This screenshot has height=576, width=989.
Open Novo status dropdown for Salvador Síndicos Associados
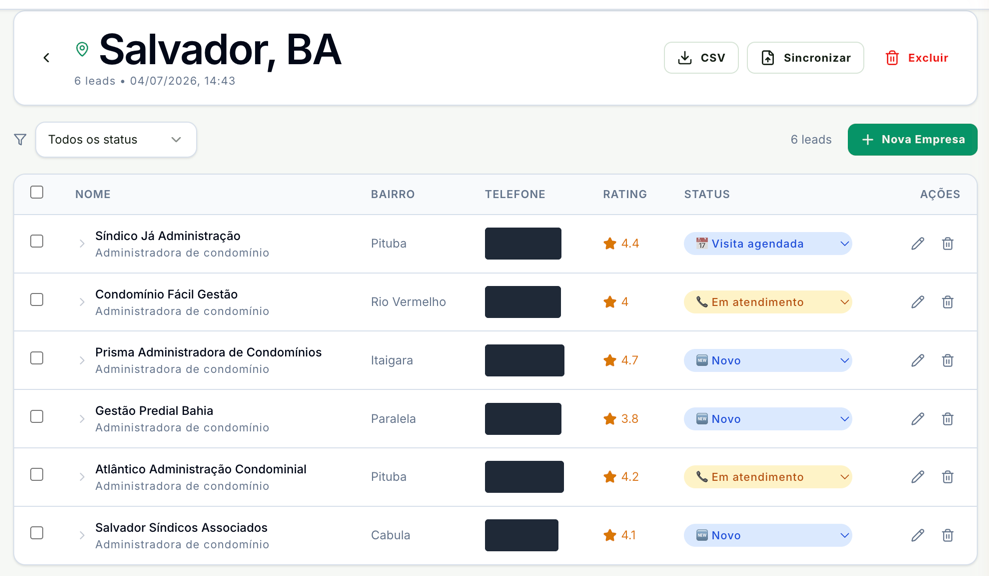click(768, 536)
